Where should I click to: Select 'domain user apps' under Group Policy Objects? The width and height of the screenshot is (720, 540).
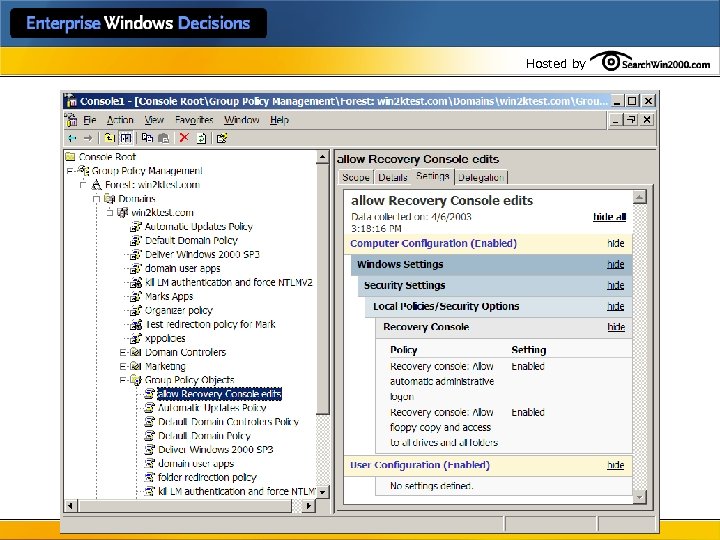(196, 463)
